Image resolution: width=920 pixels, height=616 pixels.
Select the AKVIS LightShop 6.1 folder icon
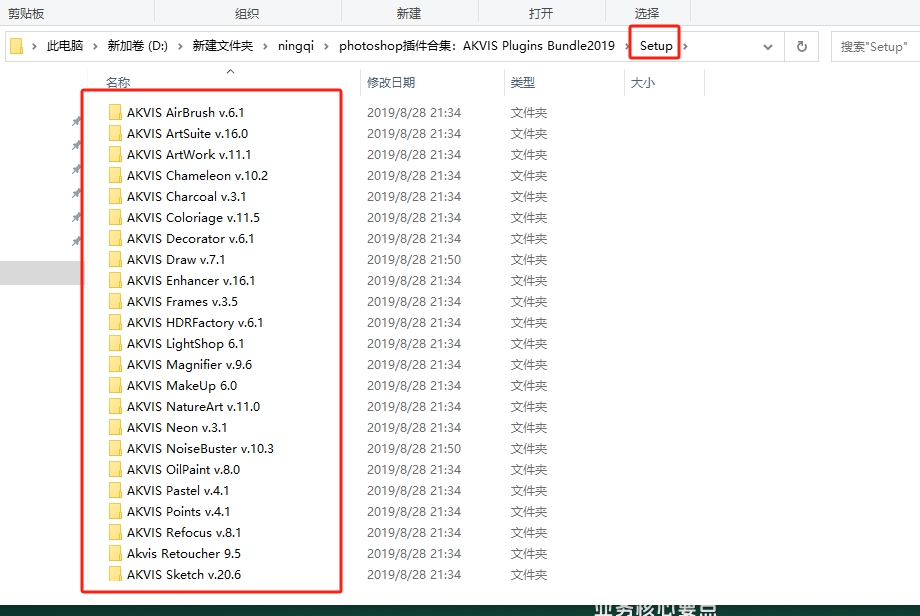(115, 343)
